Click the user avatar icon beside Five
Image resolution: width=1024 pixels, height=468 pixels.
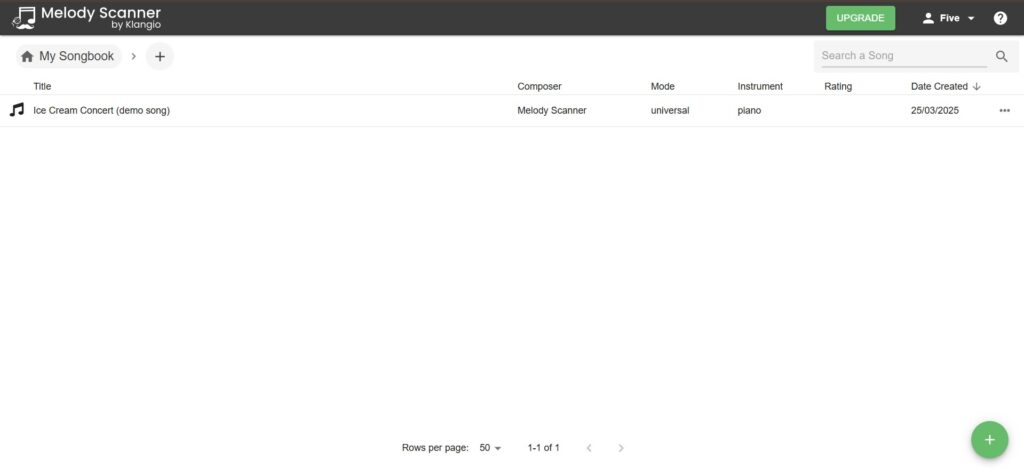928,18
